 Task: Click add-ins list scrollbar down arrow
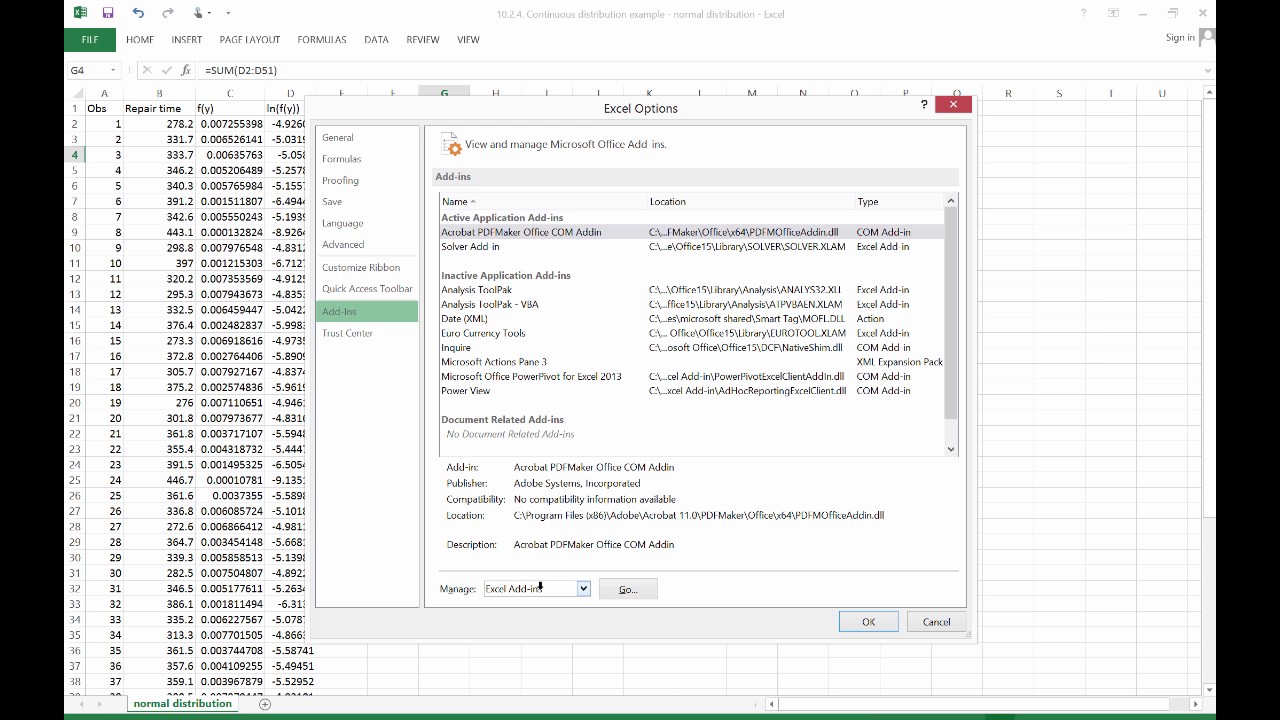tap(951, 450)
